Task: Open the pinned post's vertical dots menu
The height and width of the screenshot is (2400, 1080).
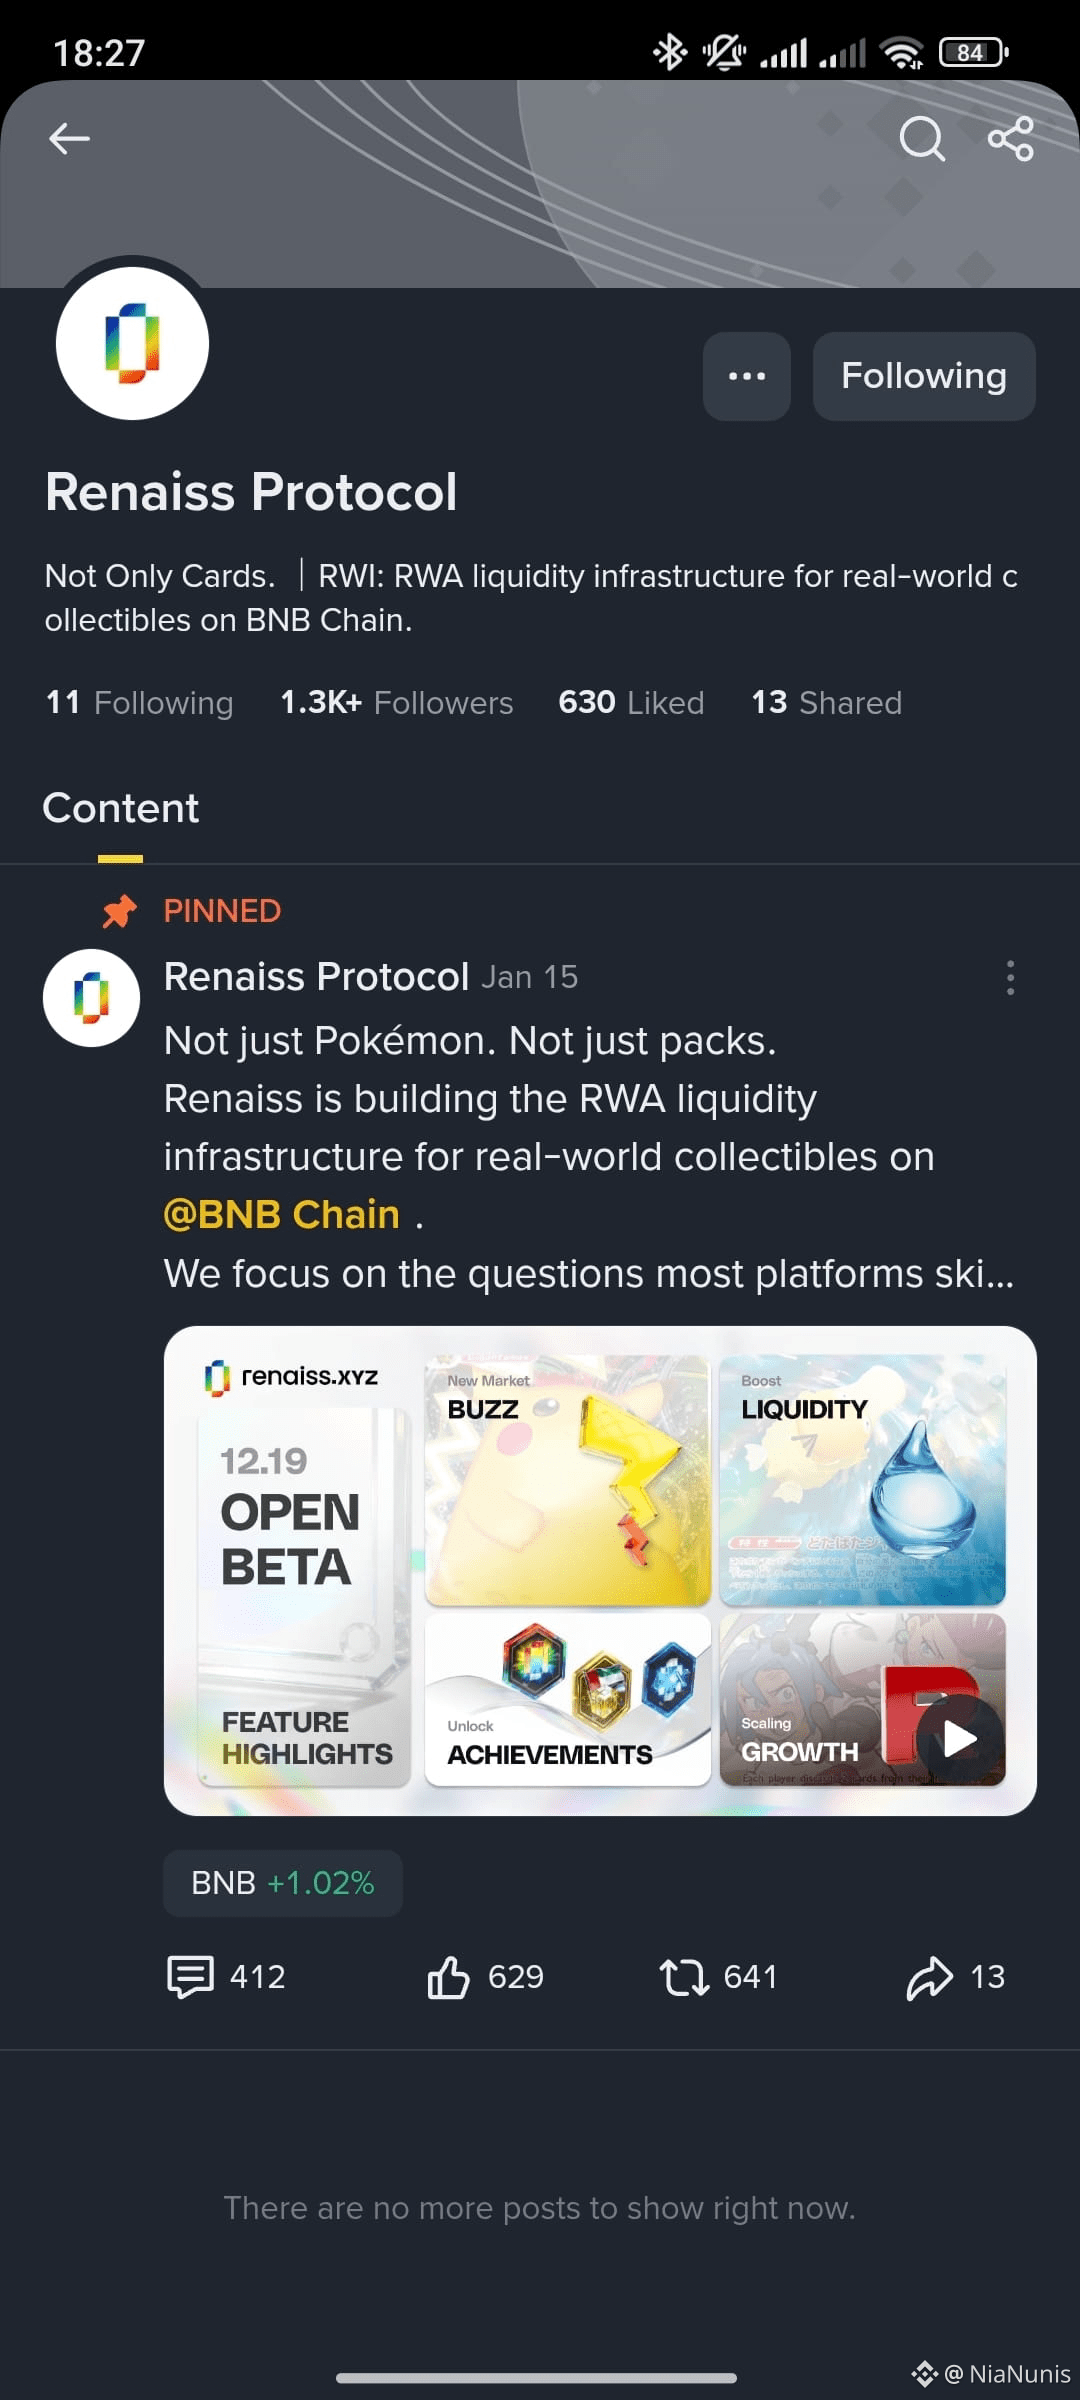Action: pos(1010,977)
